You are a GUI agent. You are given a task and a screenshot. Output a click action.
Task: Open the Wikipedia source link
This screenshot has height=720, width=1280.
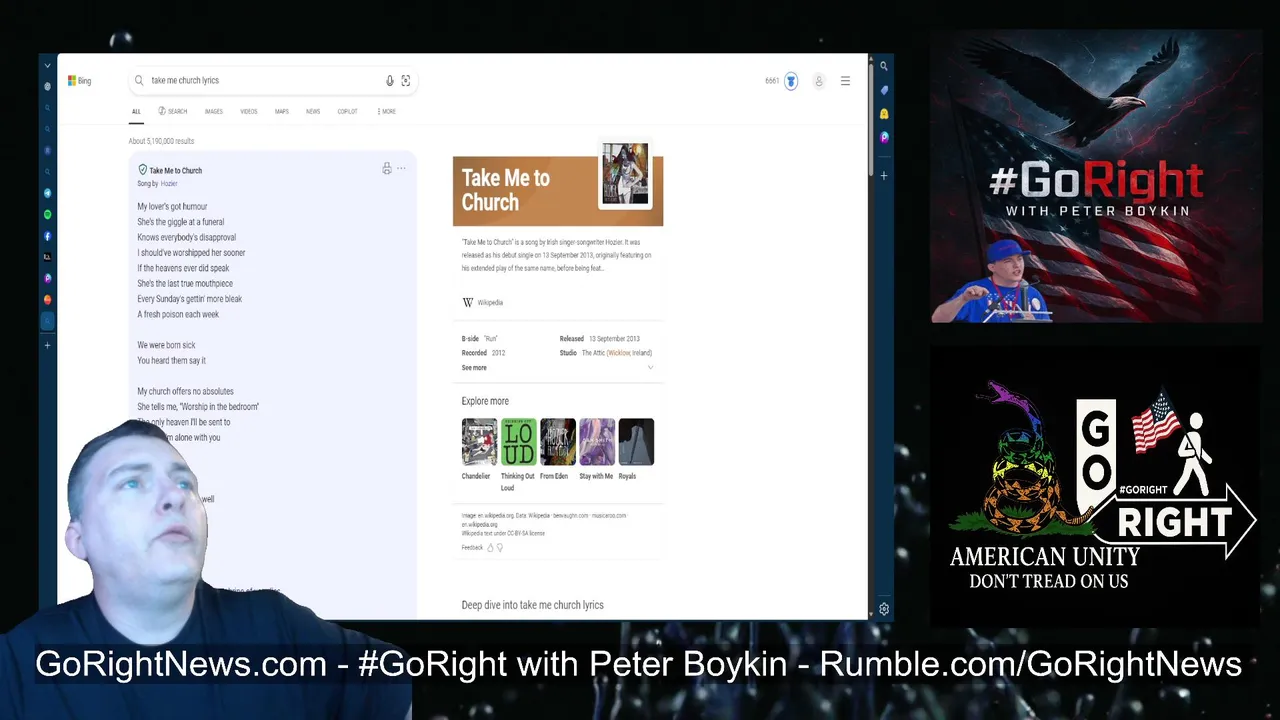pyautogui.click(x=490, y=302)
